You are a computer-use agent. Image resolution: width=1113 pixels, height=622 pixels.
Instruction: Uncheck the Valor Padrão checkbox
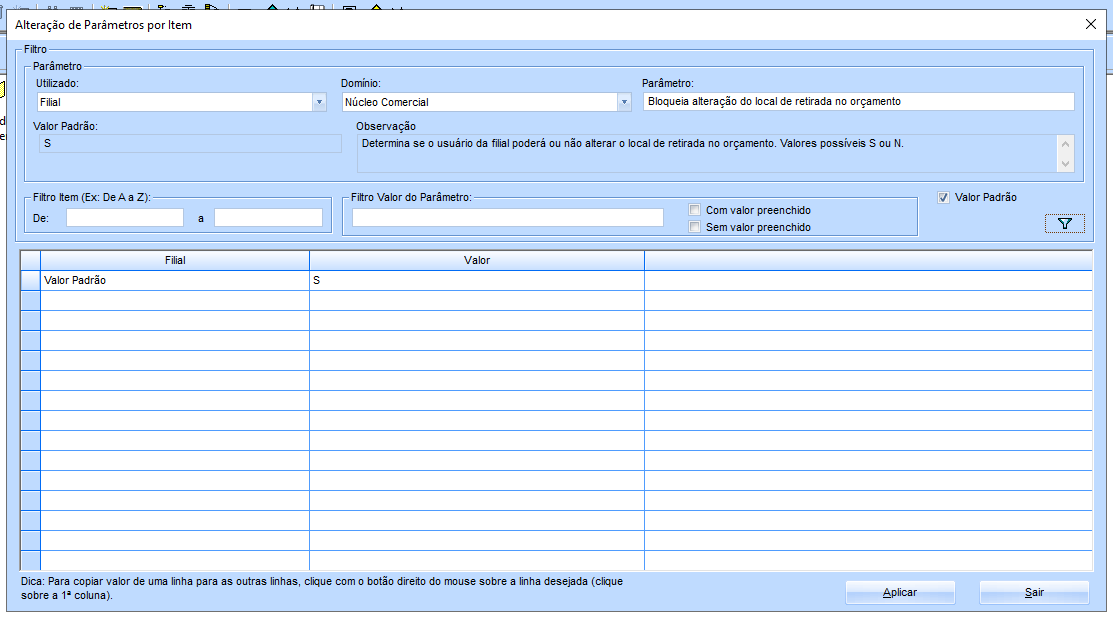tap(943, 198)
